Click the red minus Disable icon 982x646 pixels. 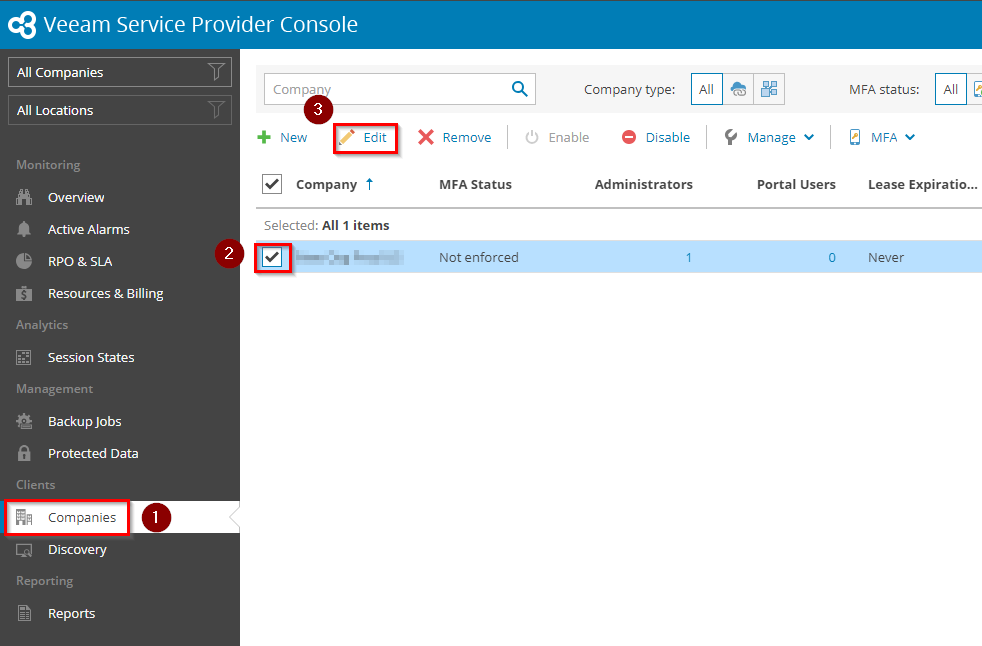pyautogui.click(x=629, y=137)
